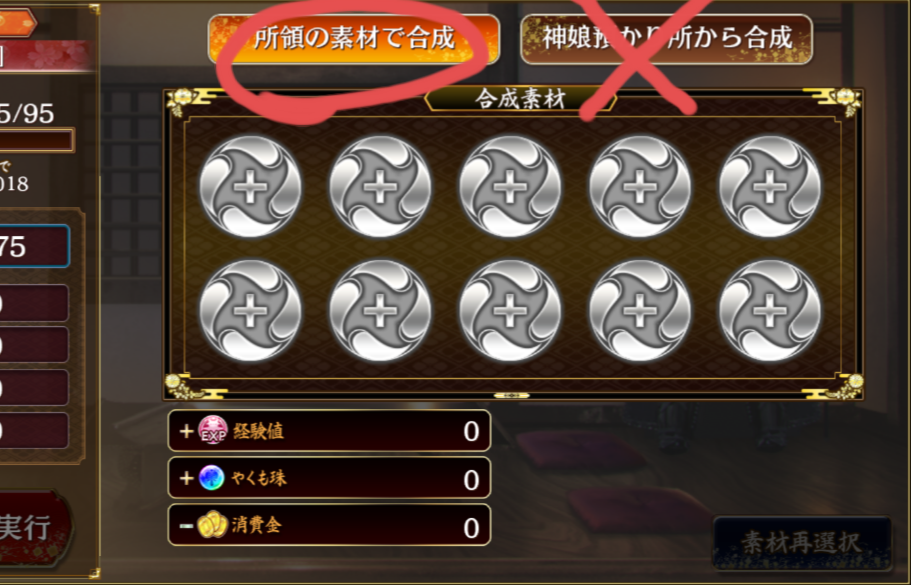The image size is (911, 585).
Task: Click the middle bottom-row material slot
Action: pos(510,311)
